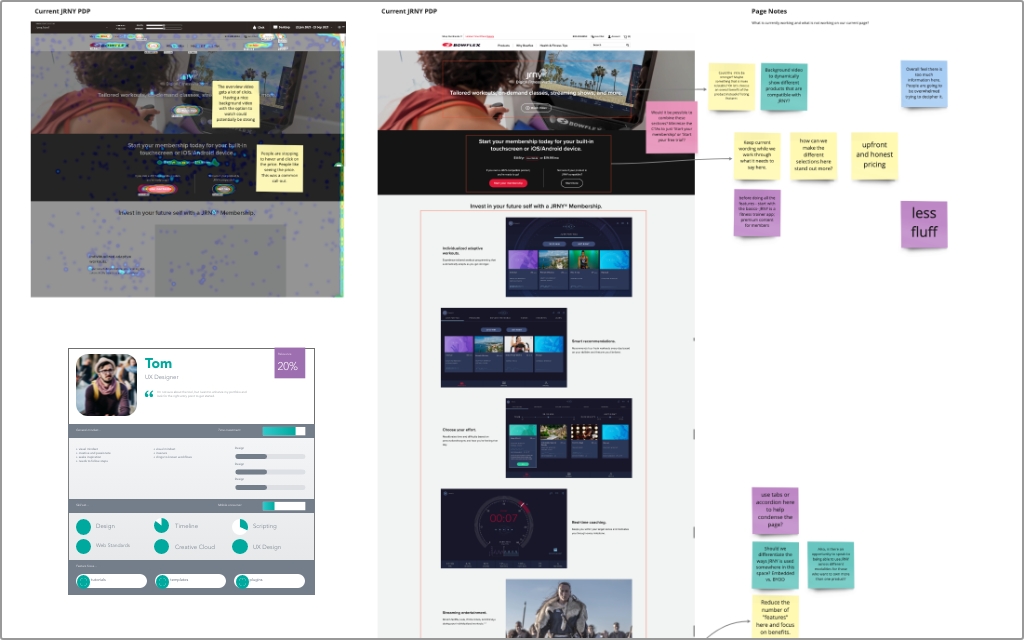This screenshot has height=640, width=1024.
Task: Click the teal bar in the Skillset header row
Action: (283, 505)
